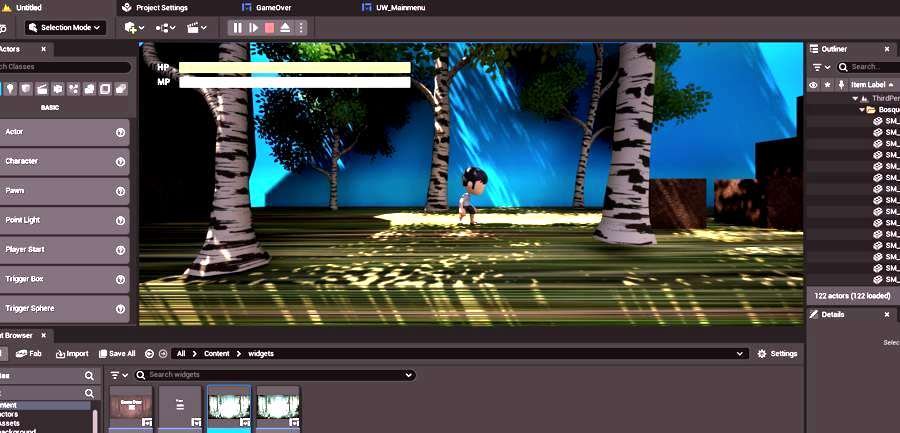Click the Frame Skip advance button
The image size is (900, 433).
tap(253, 28)
